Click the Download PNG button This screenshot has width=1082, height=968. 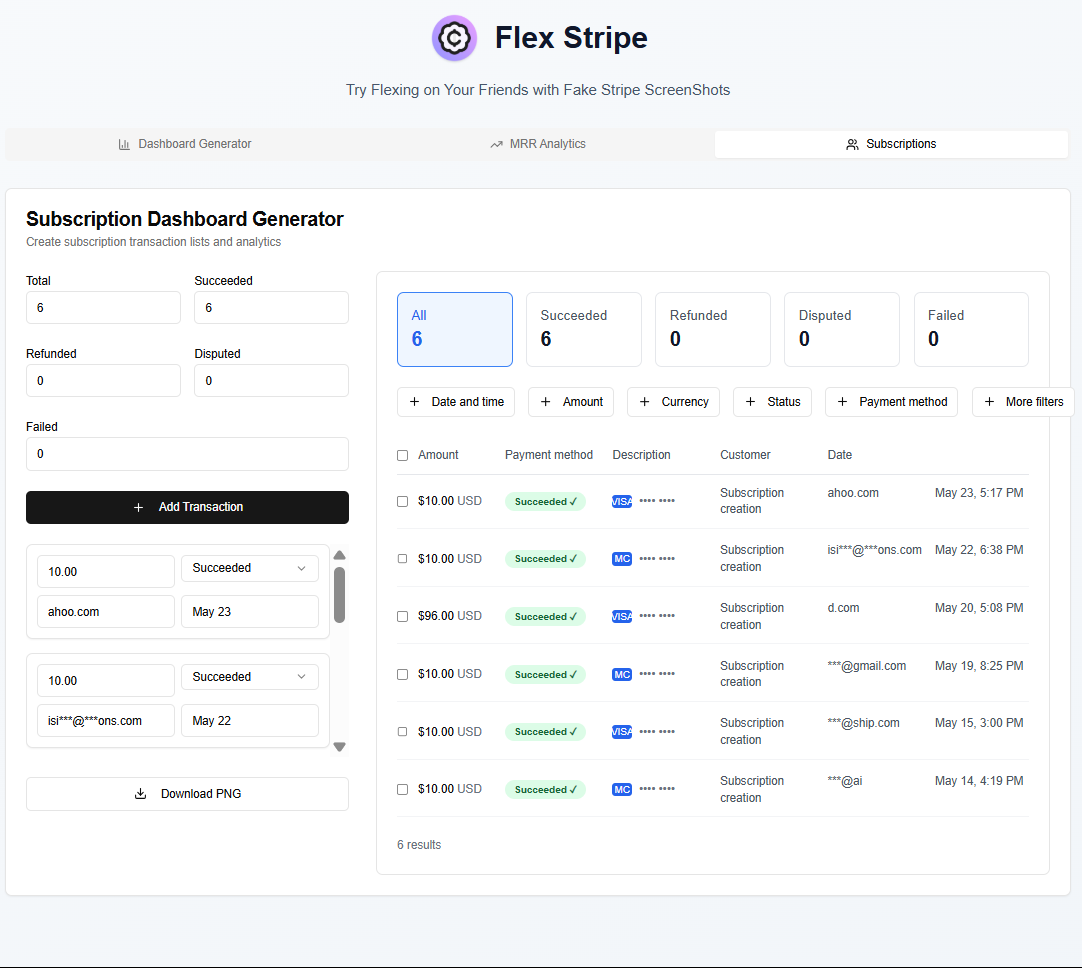click(188, 793)
